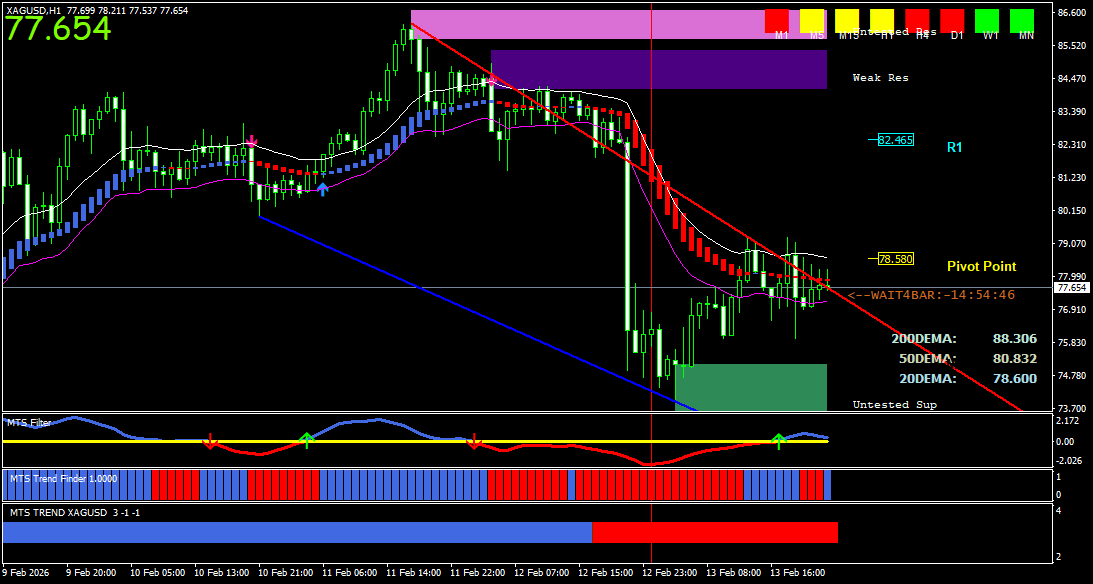Viewport: 1093px width, 584px height.
Task: Click the magenta down arrow near 10 Feb 21:00
Action: coord(252,142)
